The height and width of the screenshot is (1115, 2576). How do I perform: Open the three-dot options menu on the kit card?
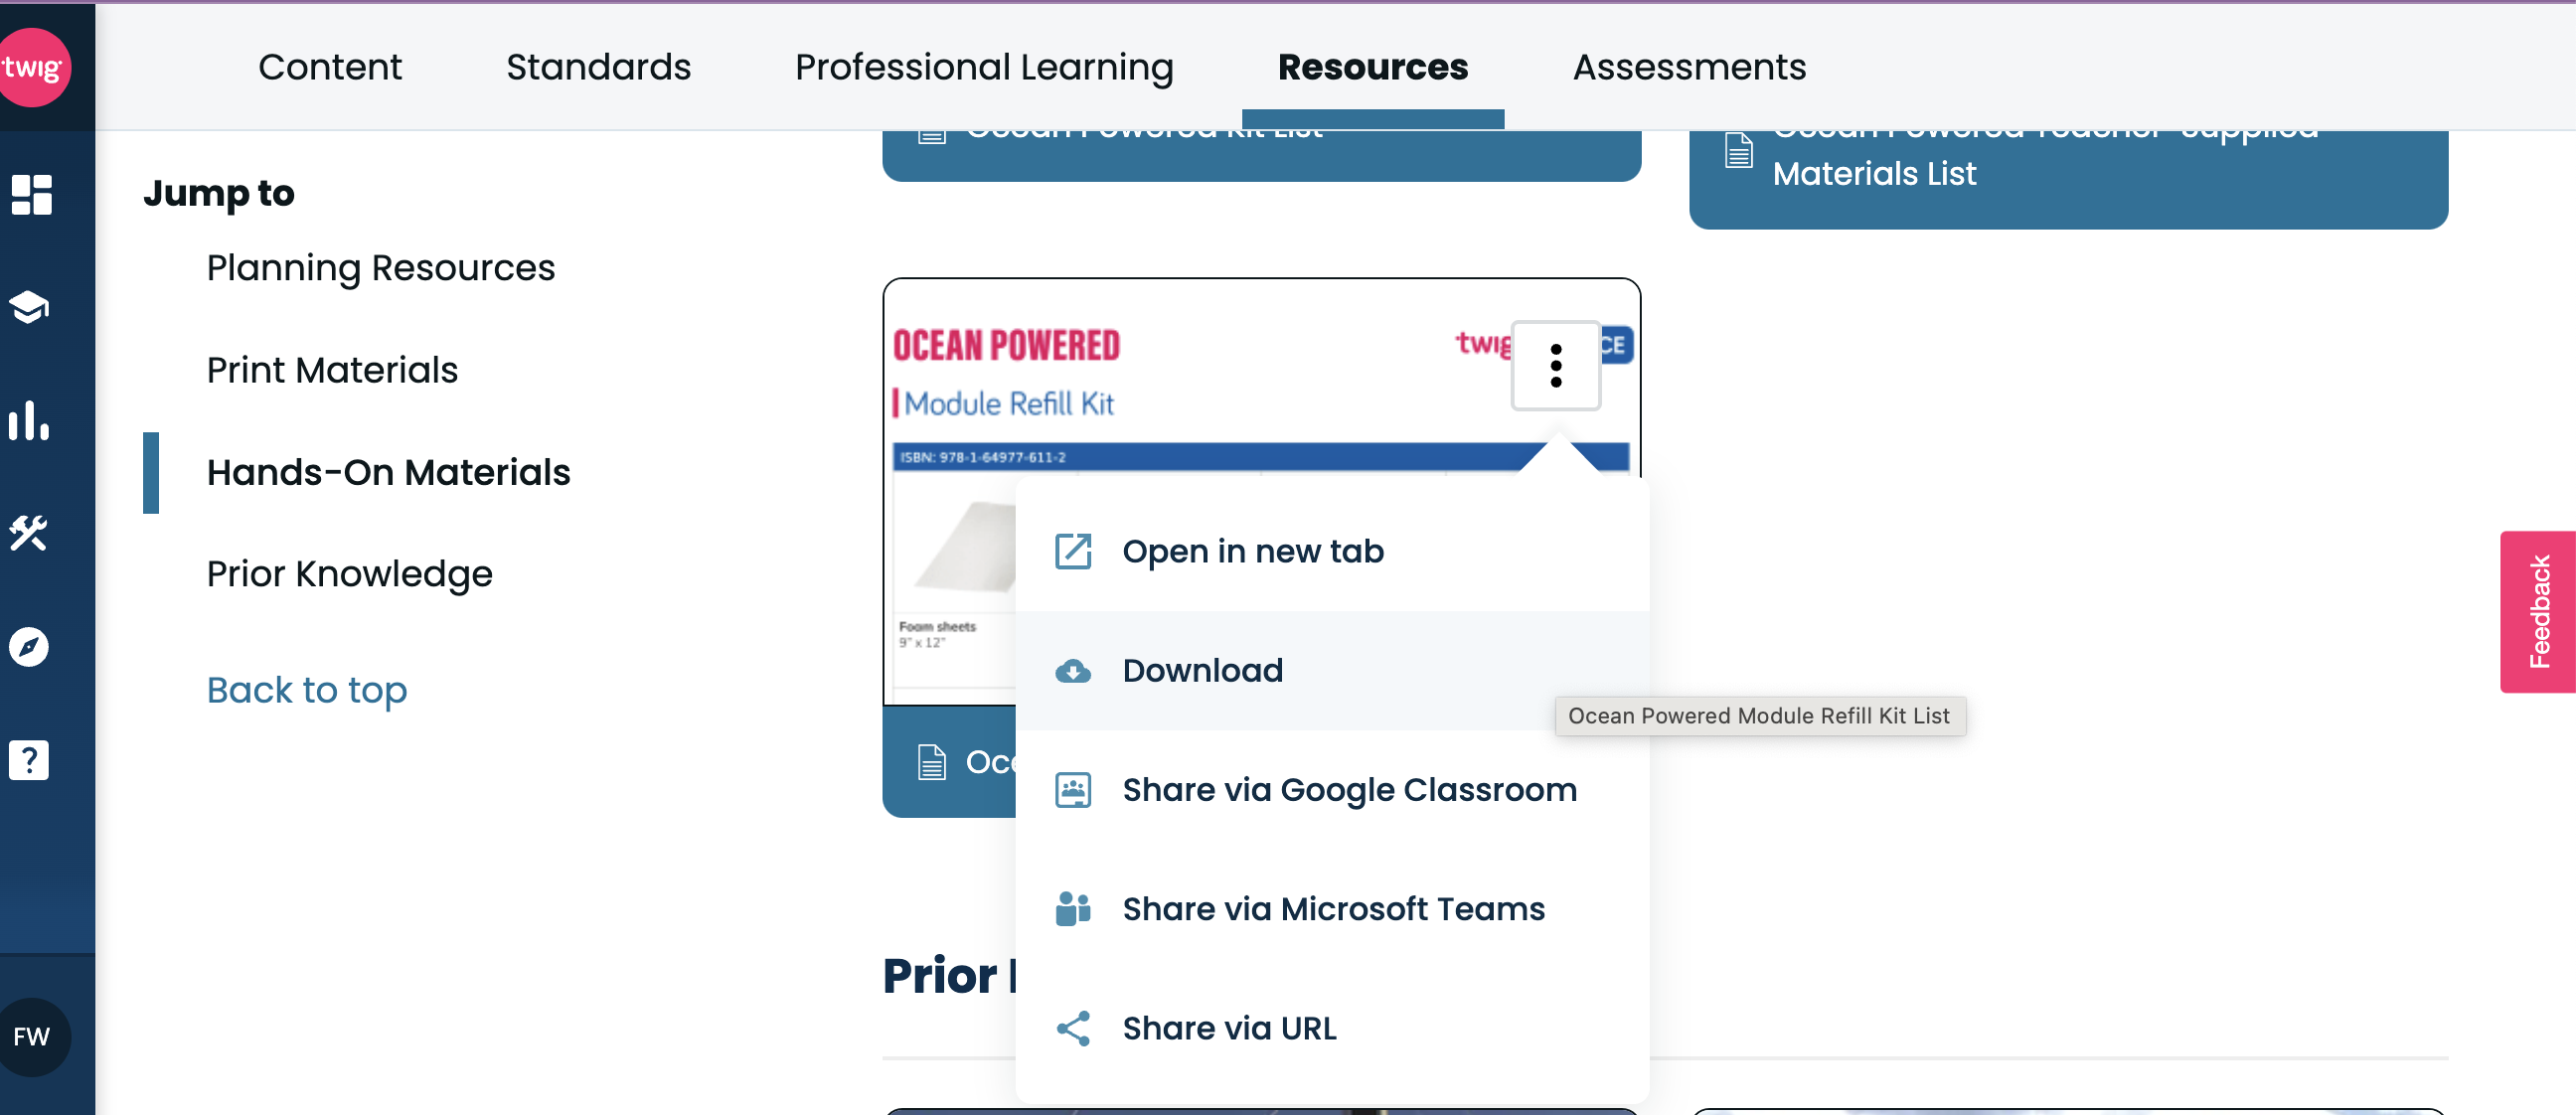pyautogui.click(x=1555, y=366)
